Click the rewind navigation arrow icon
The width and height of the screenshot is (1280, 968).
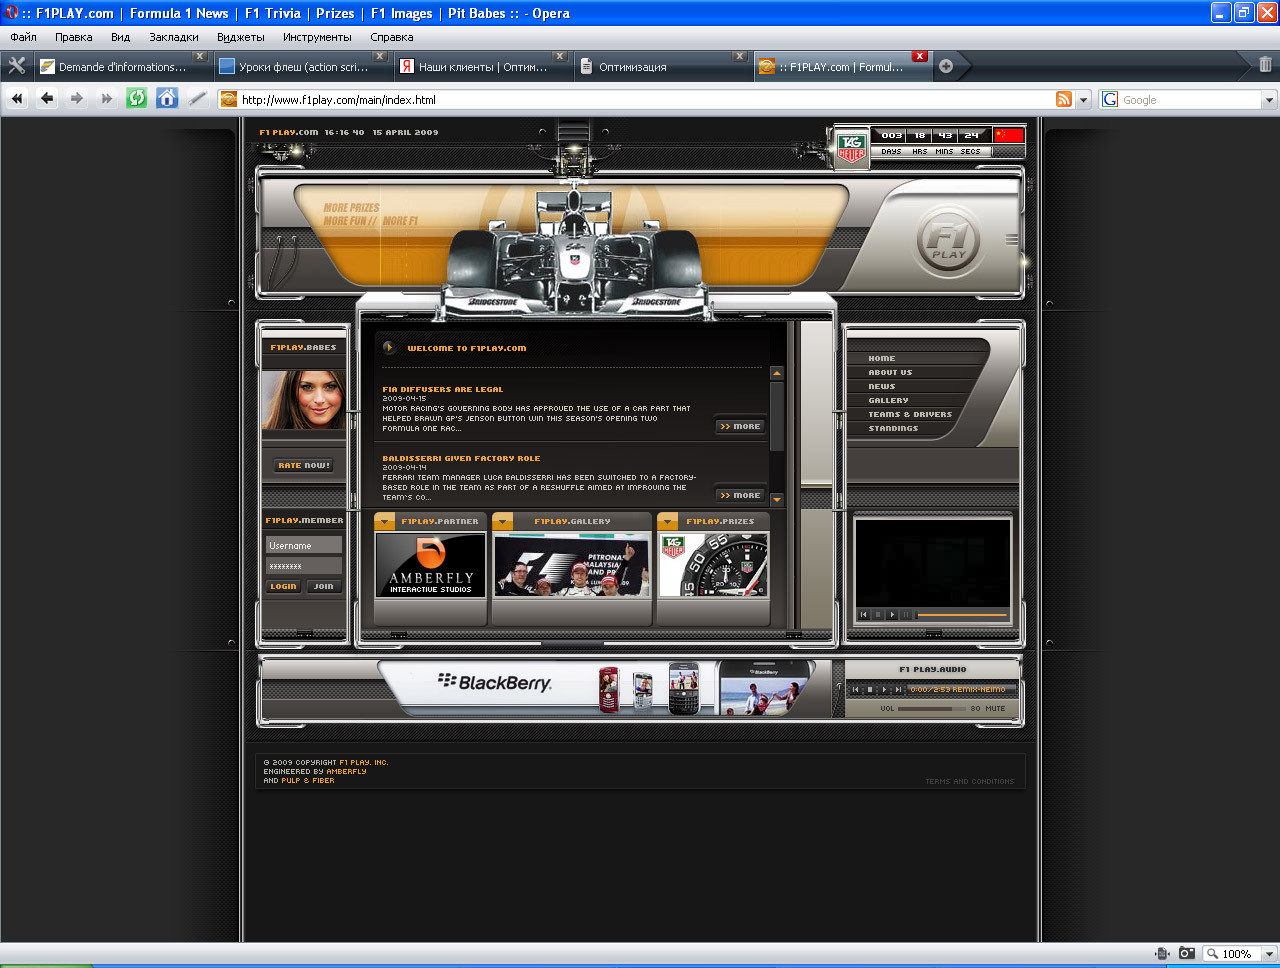(x=17, y=98)
